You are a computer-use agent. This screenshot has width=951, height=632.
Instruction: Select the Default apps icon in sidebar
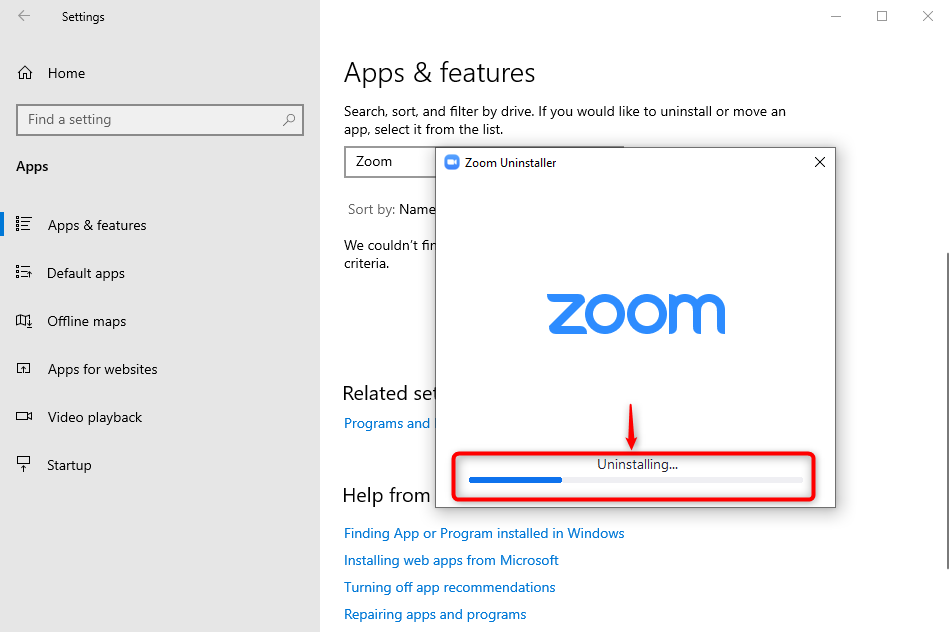pyautogui.click(x=24, y=273)
